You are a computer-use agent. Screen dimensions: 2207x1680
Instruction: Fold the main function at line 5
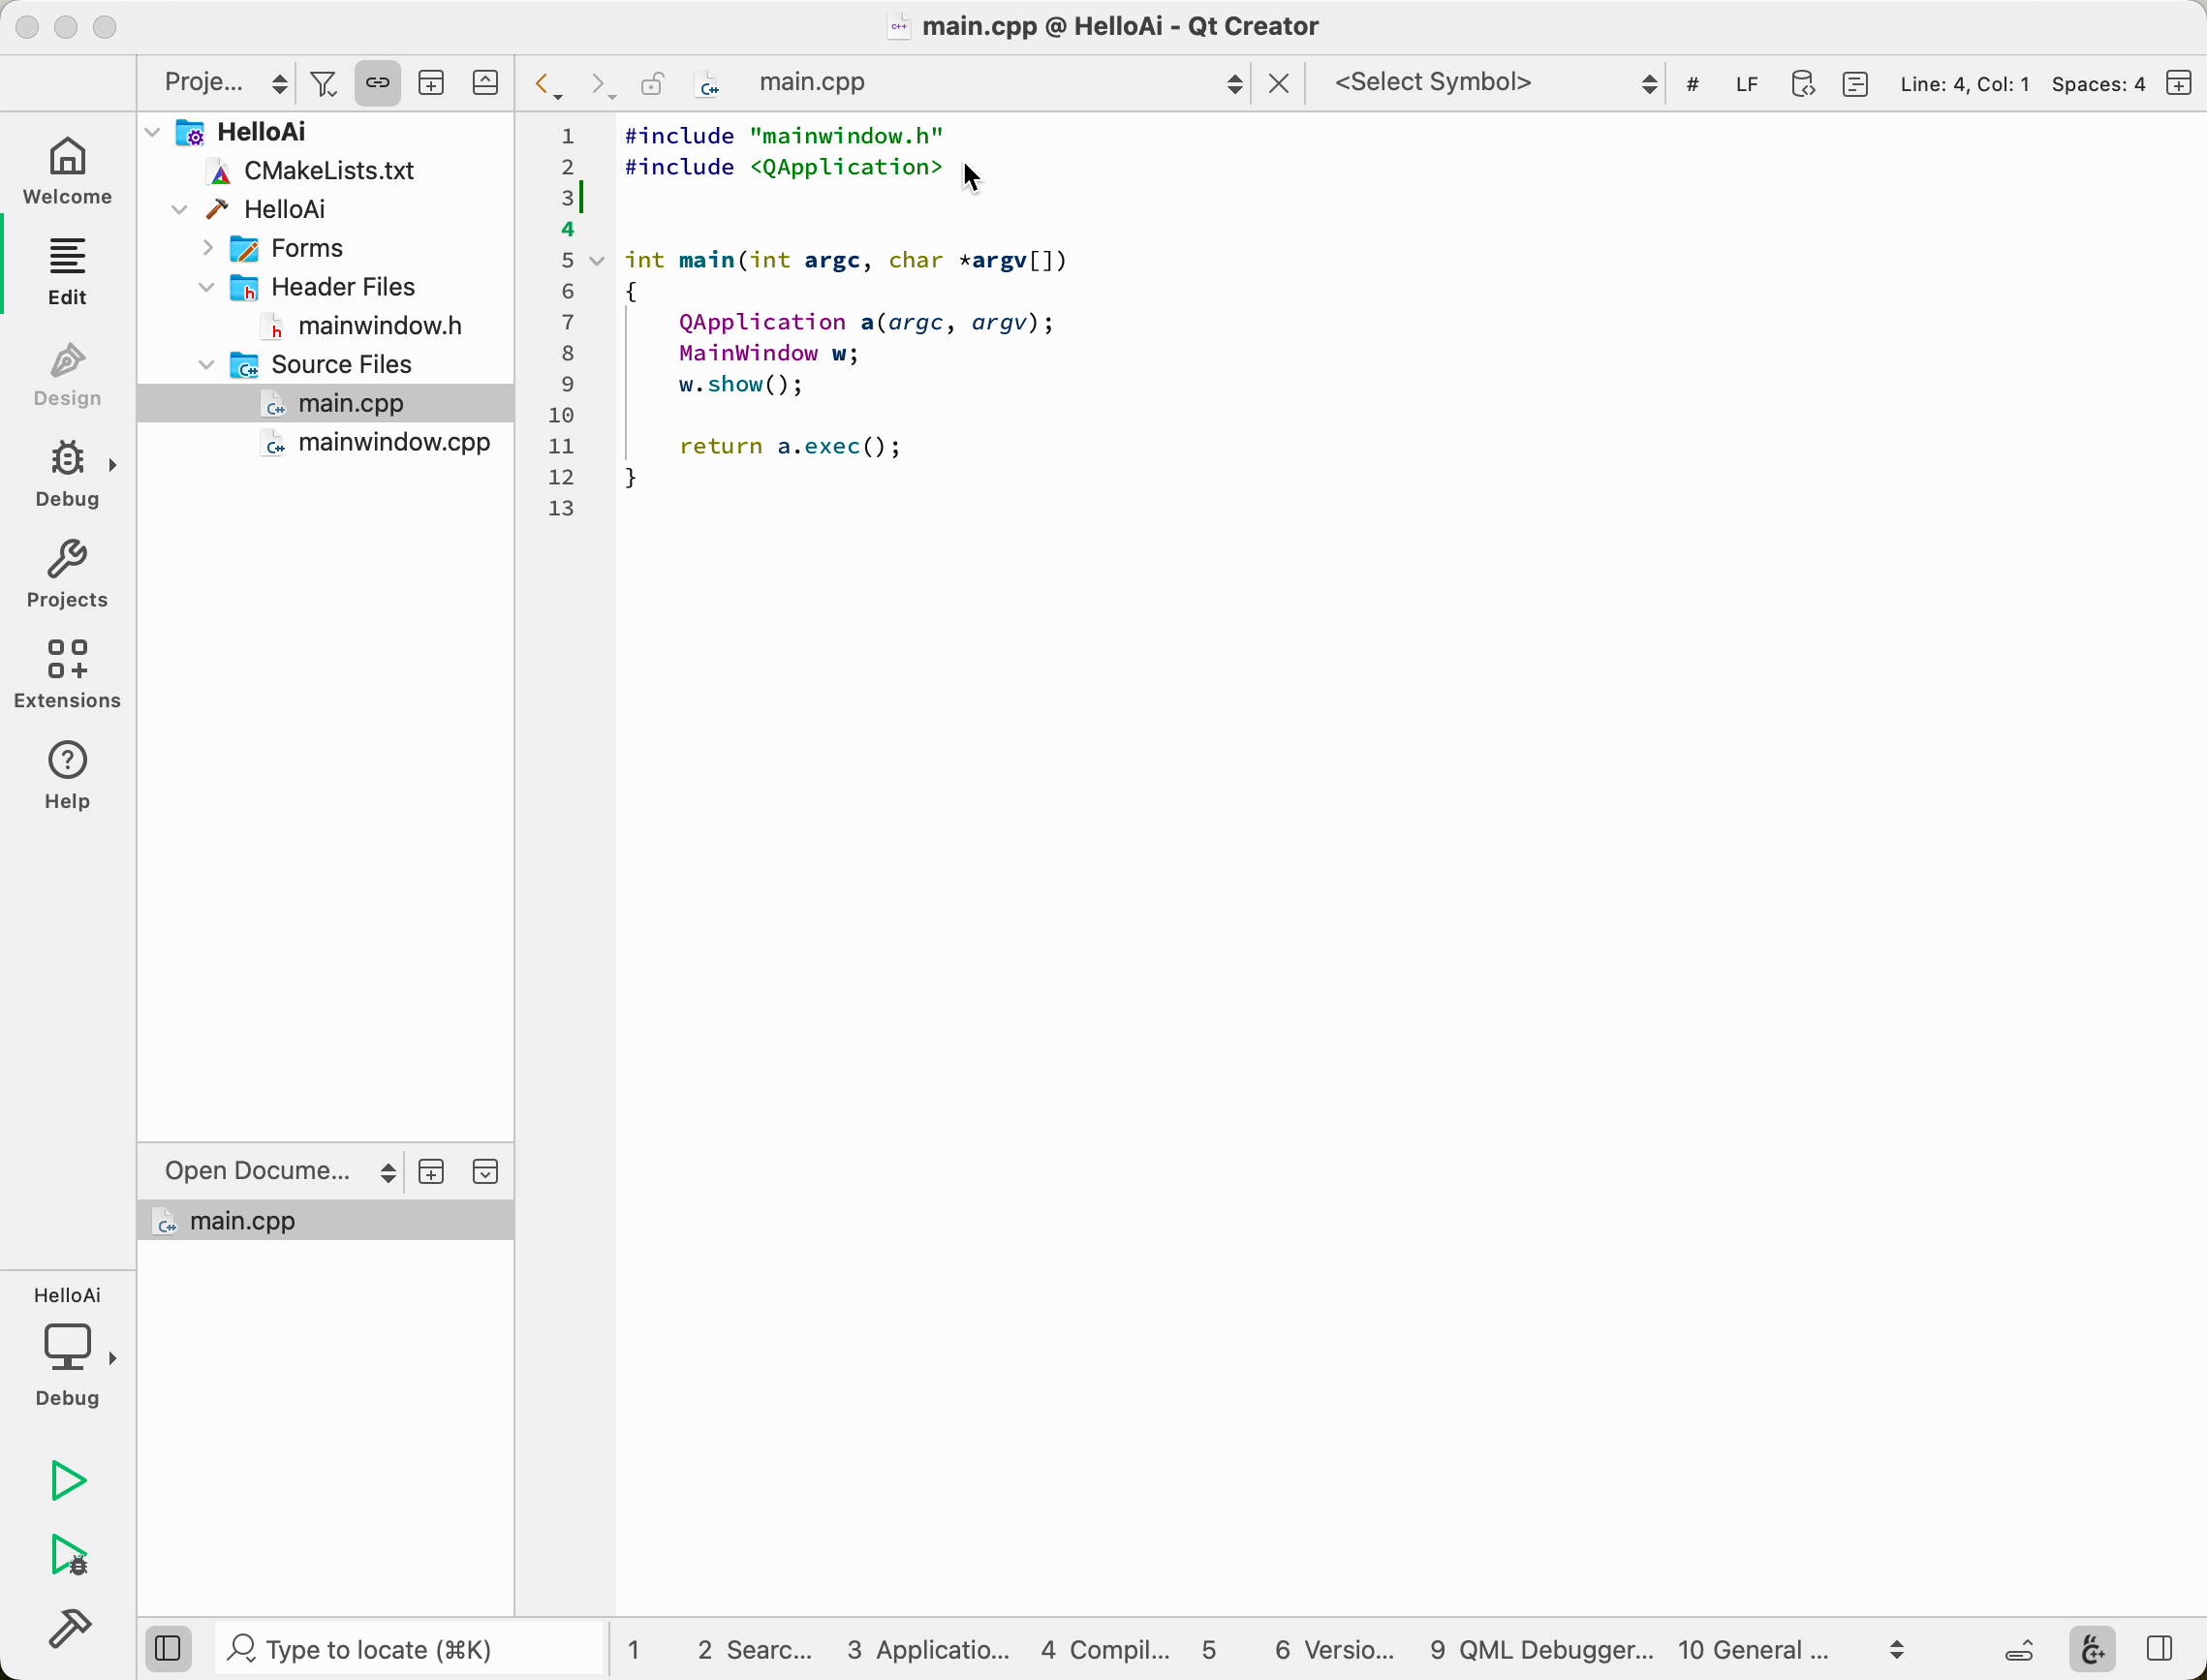[597, 261]
